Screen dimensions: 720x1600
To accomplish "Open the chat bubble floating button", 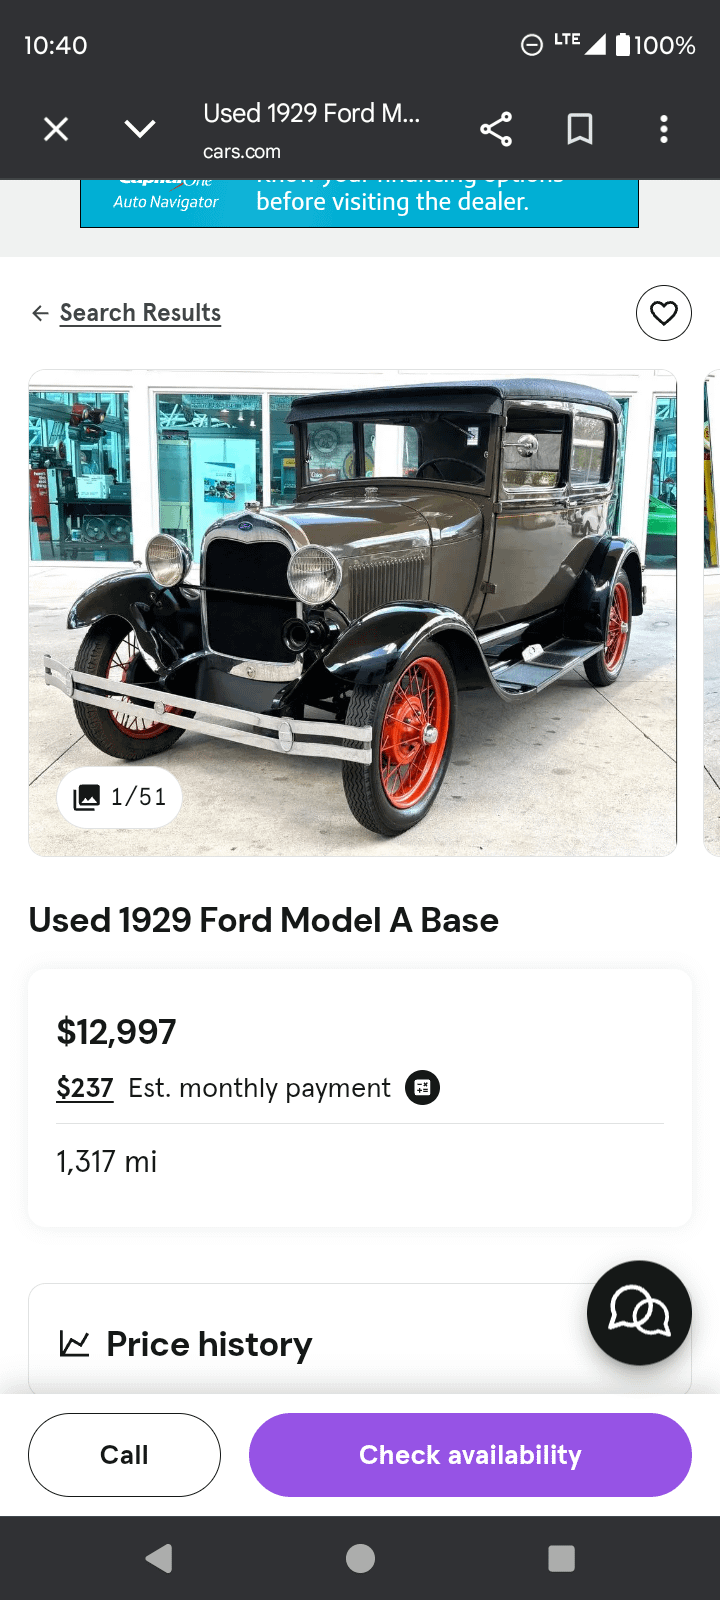I will (x=639, y=1312).
